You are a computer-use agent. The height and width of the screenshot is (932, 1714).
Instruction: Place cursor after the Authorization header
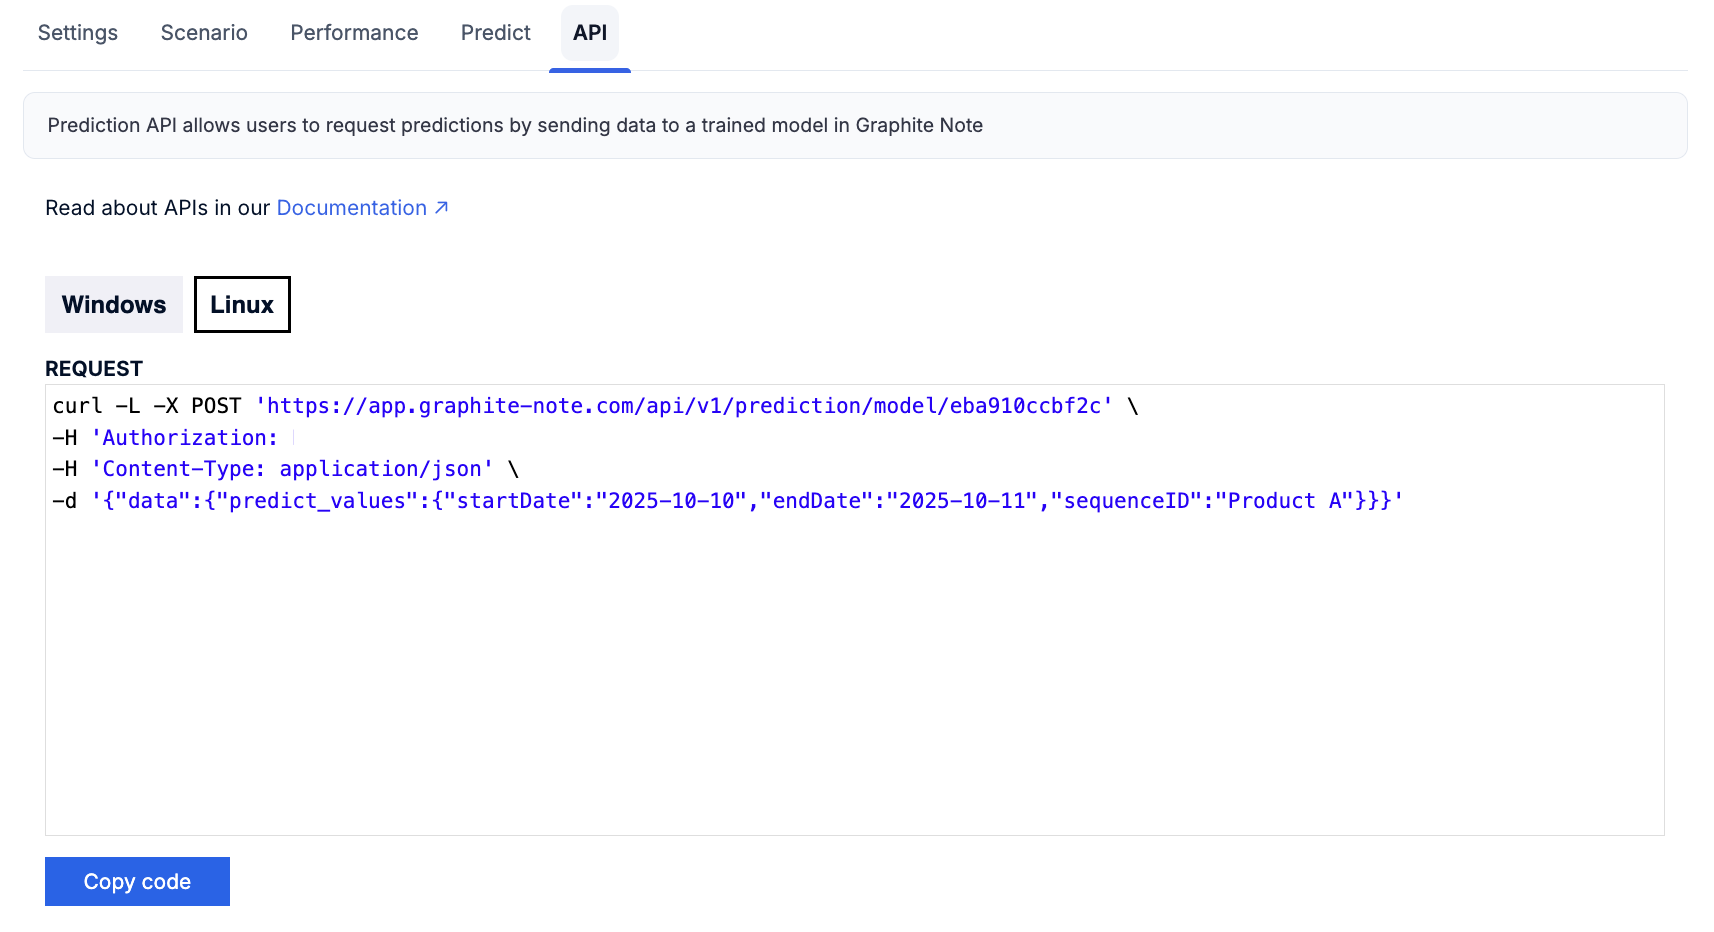click(285, 438)
